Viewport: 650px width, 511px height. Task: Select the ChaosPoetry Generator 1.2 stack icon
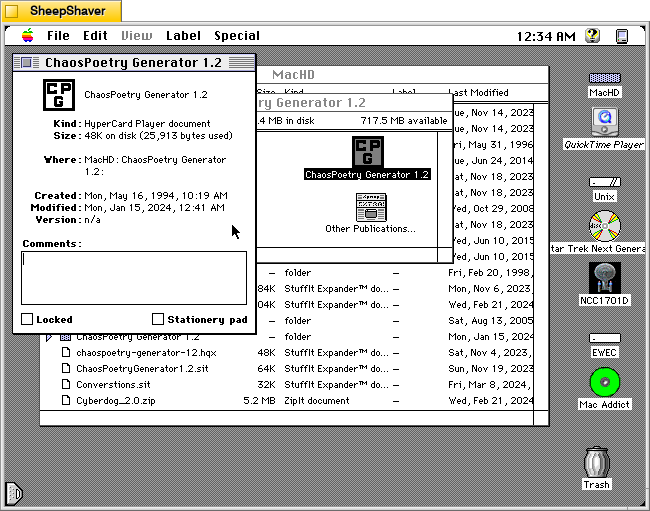(x=368, y=152)
